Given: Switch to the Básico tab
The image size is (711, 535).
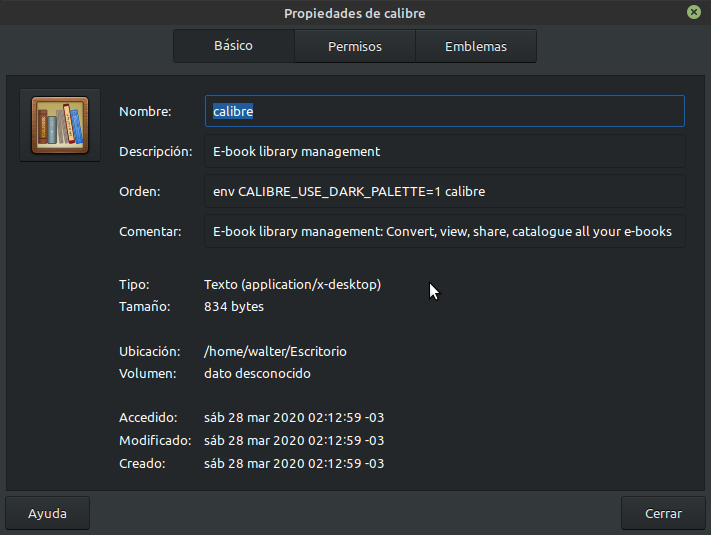Looking at the screenshot, I should tap(233, 46).
